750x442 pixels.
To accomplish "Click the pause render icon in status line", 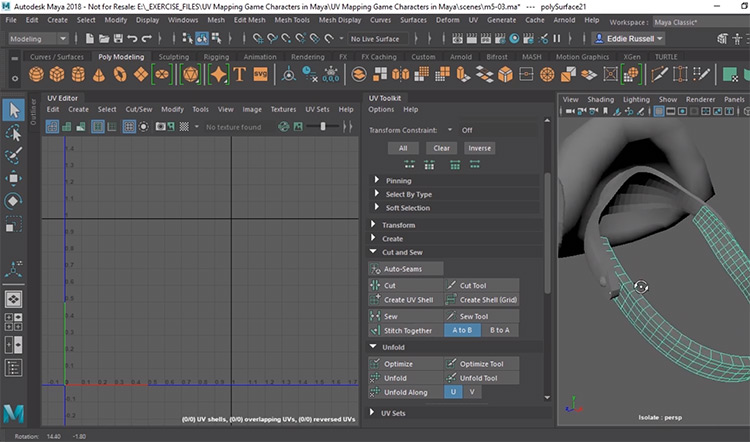I will pos(557,39).
